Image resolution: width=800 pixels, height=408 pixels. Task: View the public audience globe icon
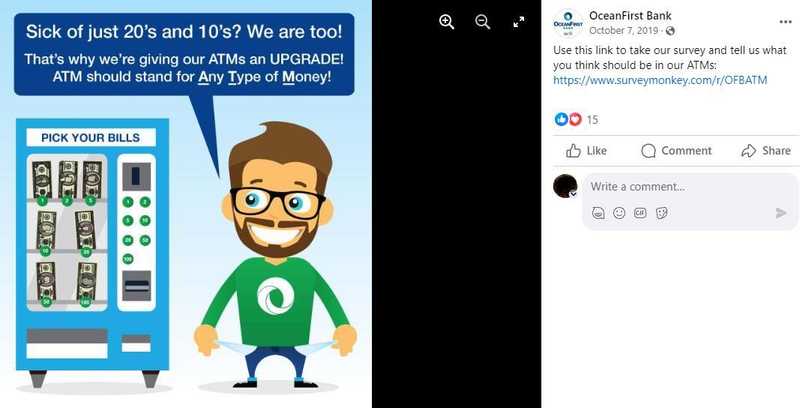coord(670,31)
